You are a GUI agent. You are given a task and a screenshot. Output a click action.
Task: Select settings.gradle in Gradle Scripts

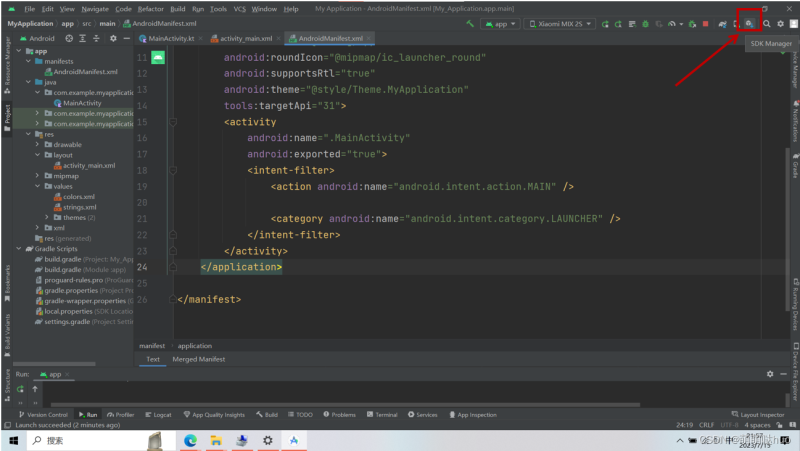click(84, 321)
